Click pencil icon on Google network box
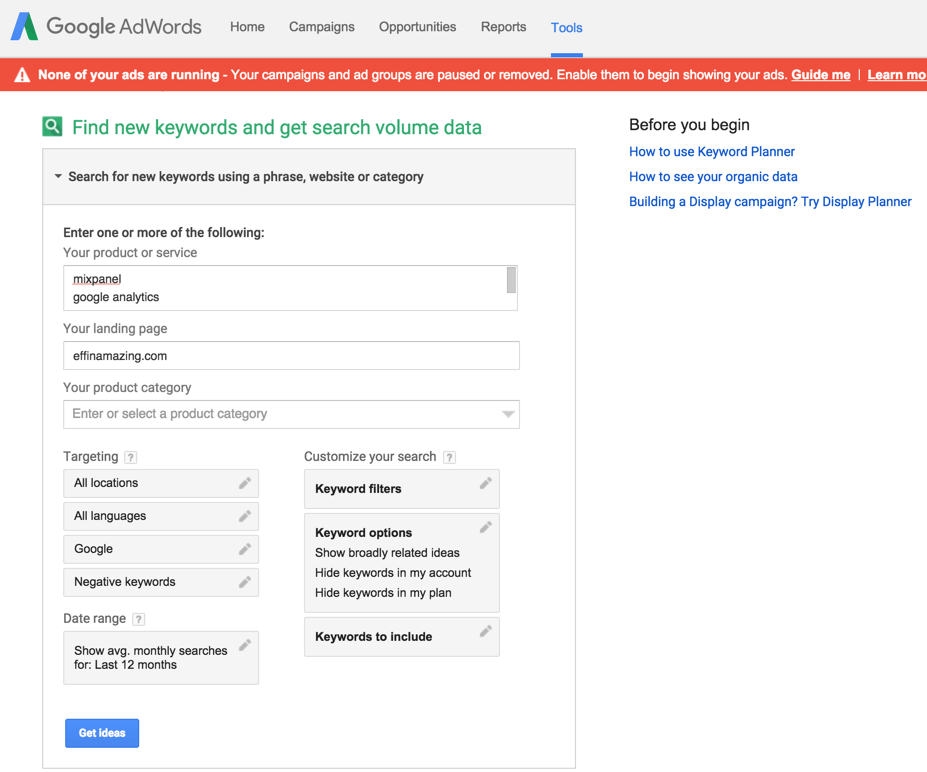 point(245,549)
